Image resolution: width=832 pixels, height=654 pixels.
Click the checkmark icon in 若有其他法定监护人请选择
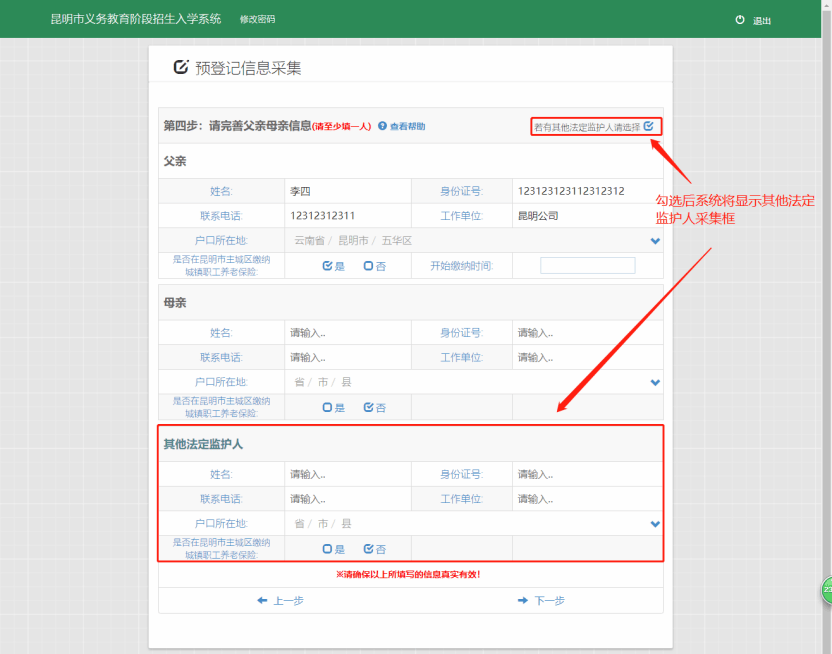click(651, 126)
